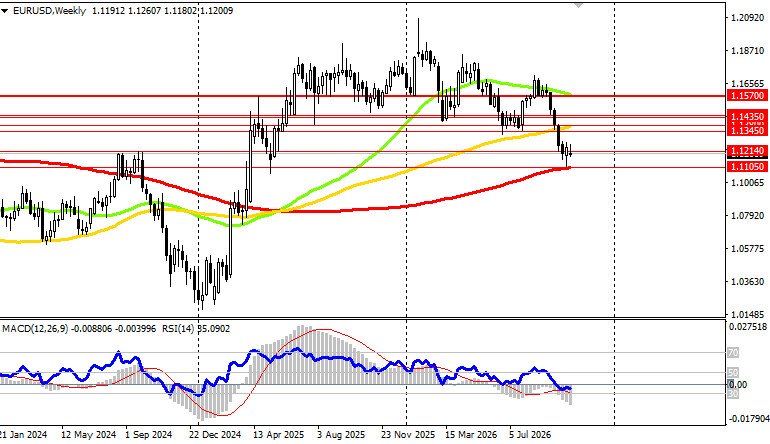This screenshot has width=770, height=444.
Task: Click the 15 Mar 2026 date label
Action: pos(471,435)
